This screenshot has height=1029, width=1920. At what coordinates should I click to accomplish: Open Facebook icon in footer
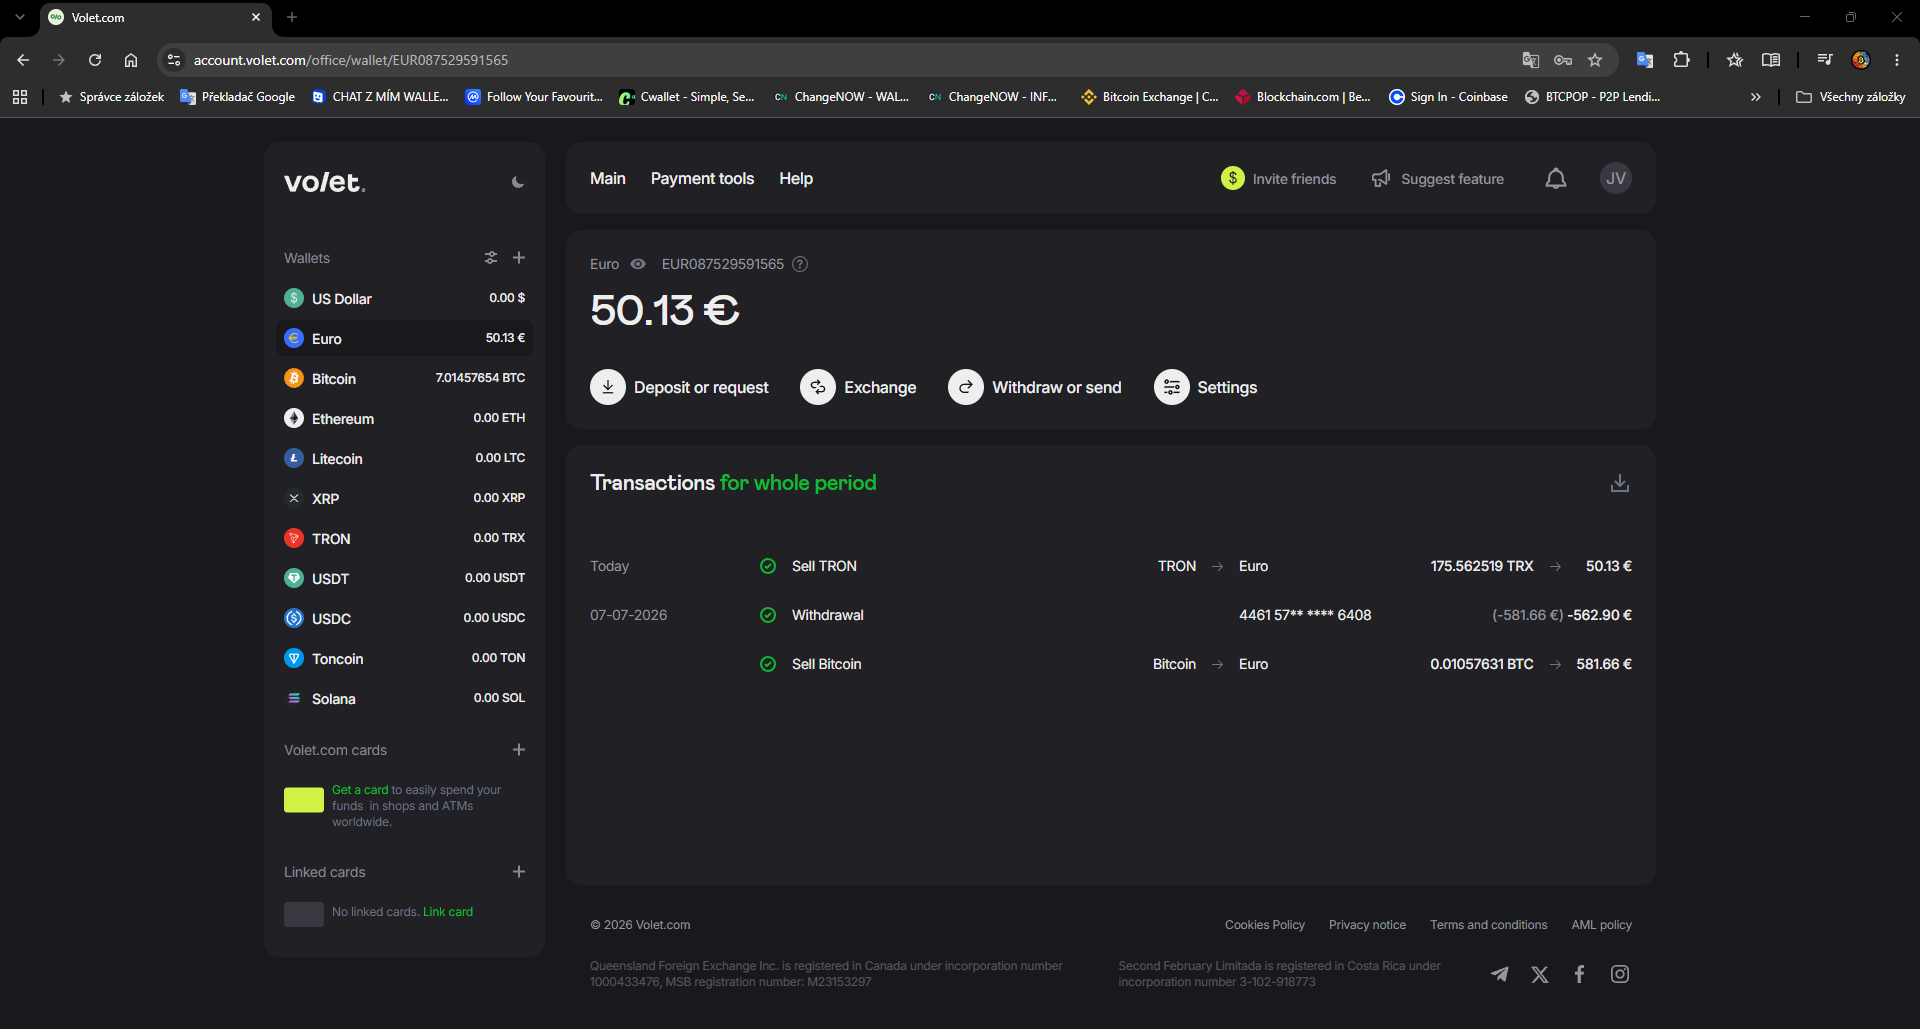click(x=1580, y=974)
